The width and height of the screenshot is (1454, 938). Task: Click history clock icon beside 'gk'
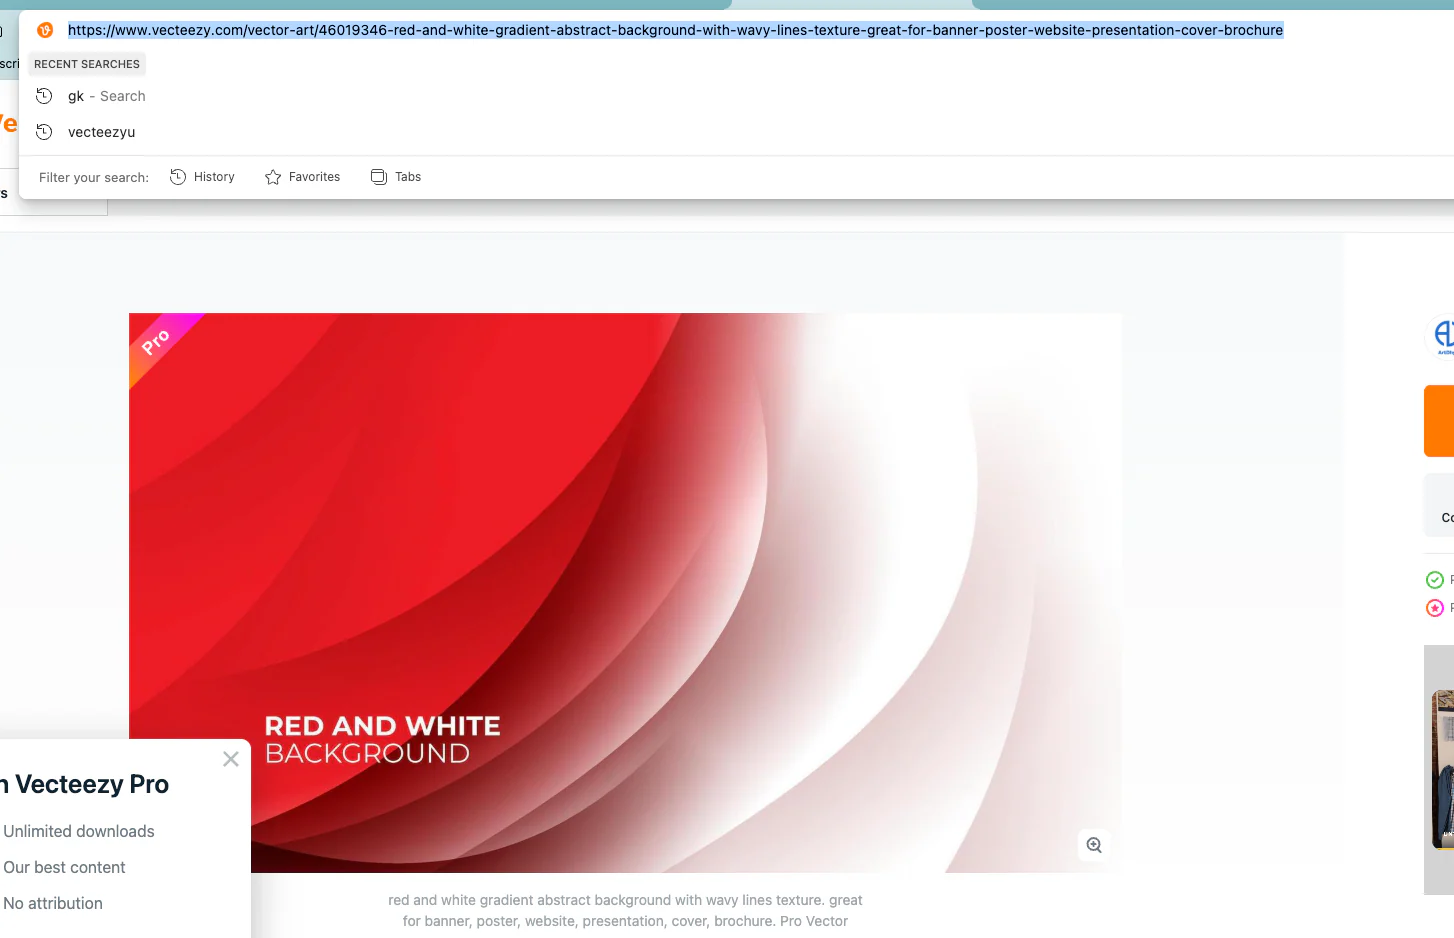[x=44, y=96]
